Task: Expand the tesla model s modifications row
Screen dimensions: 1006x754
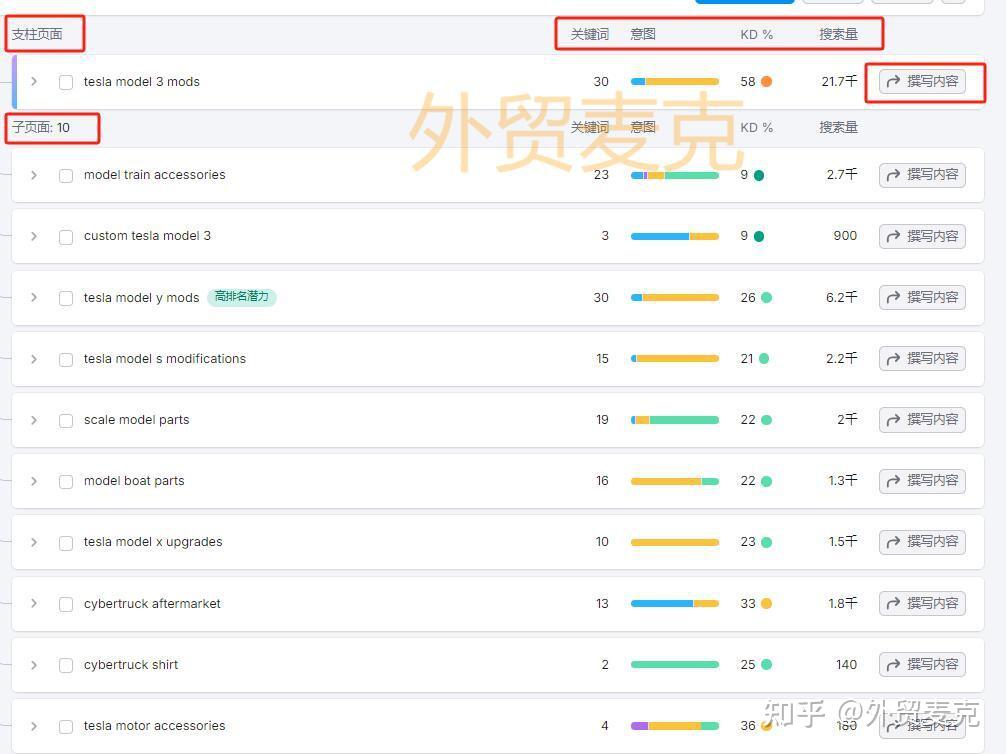Action: [34, 359]
